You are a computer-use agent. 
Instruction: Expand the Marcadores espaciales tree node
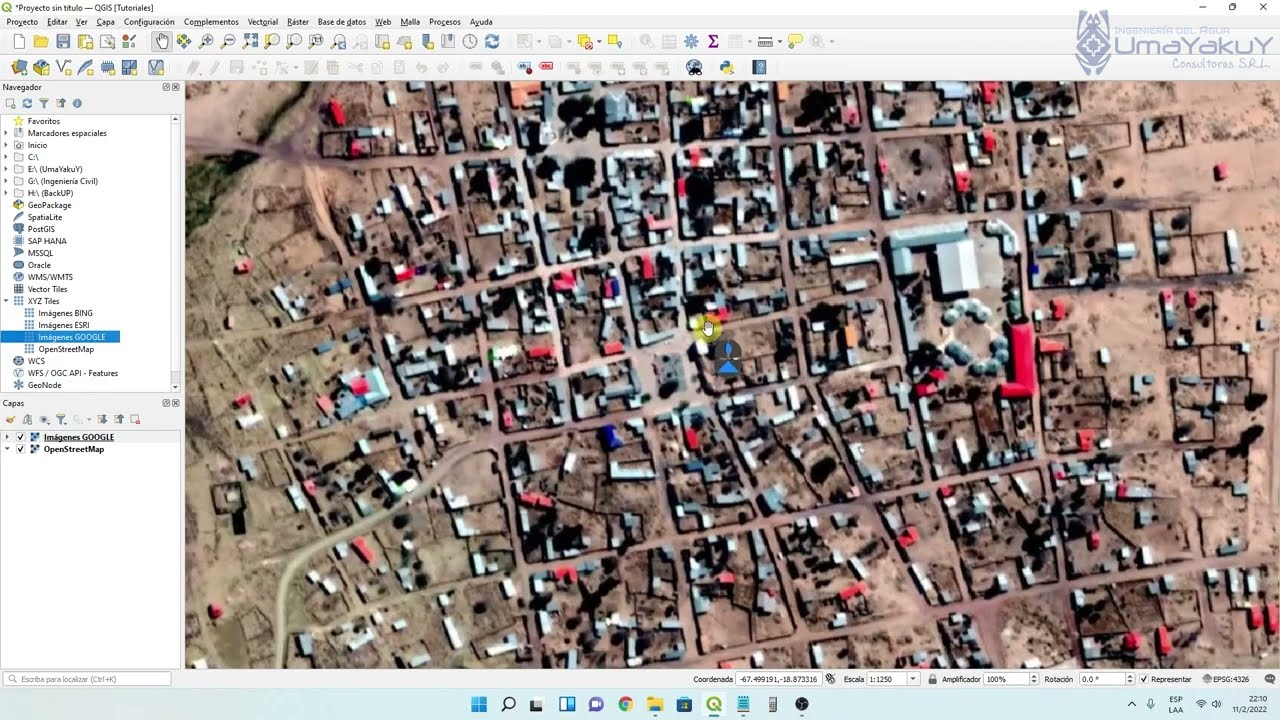click(x=6, y=133)
